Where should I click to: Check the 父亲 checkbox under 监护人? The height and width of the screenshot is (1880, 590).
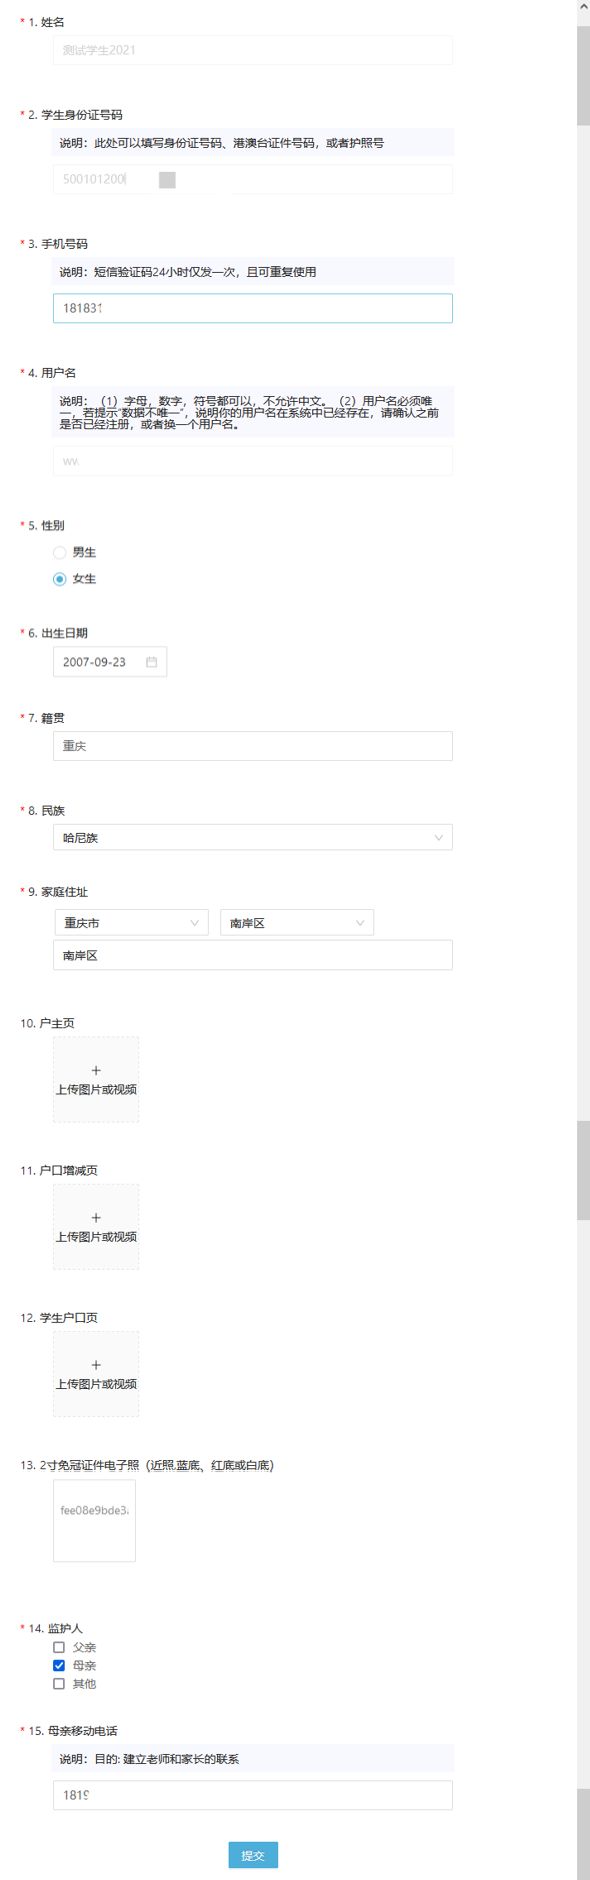[58, 1647]
